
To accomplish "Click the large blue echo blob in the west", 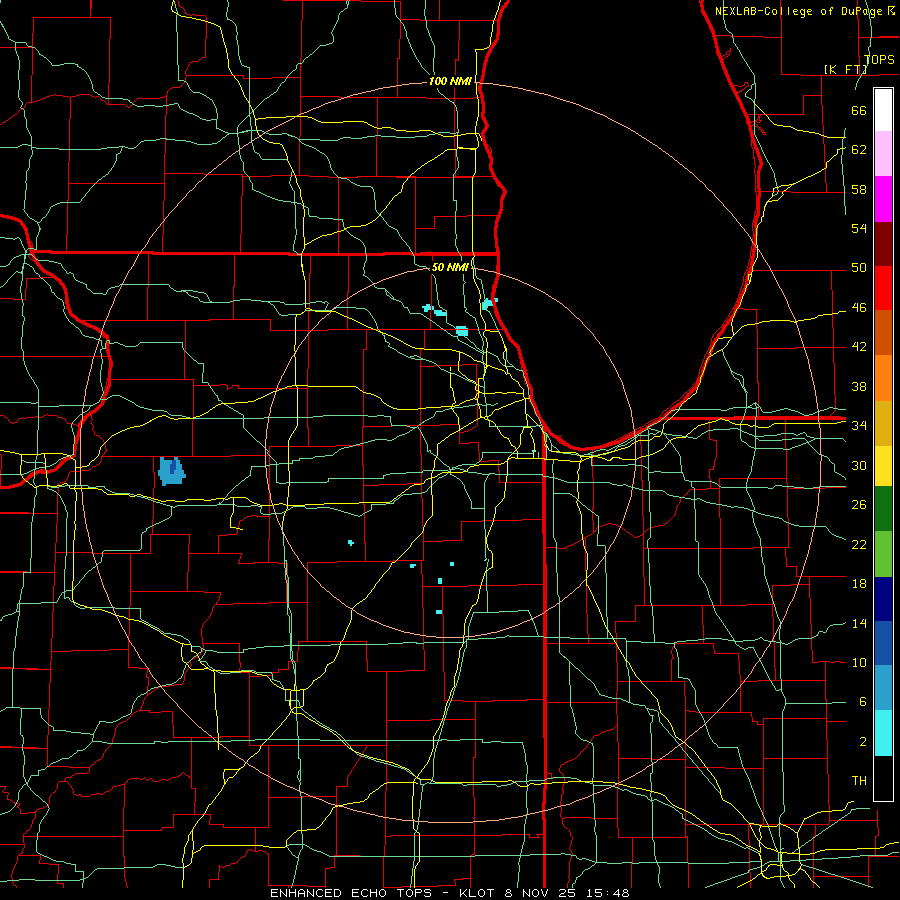I will [172, 471].
